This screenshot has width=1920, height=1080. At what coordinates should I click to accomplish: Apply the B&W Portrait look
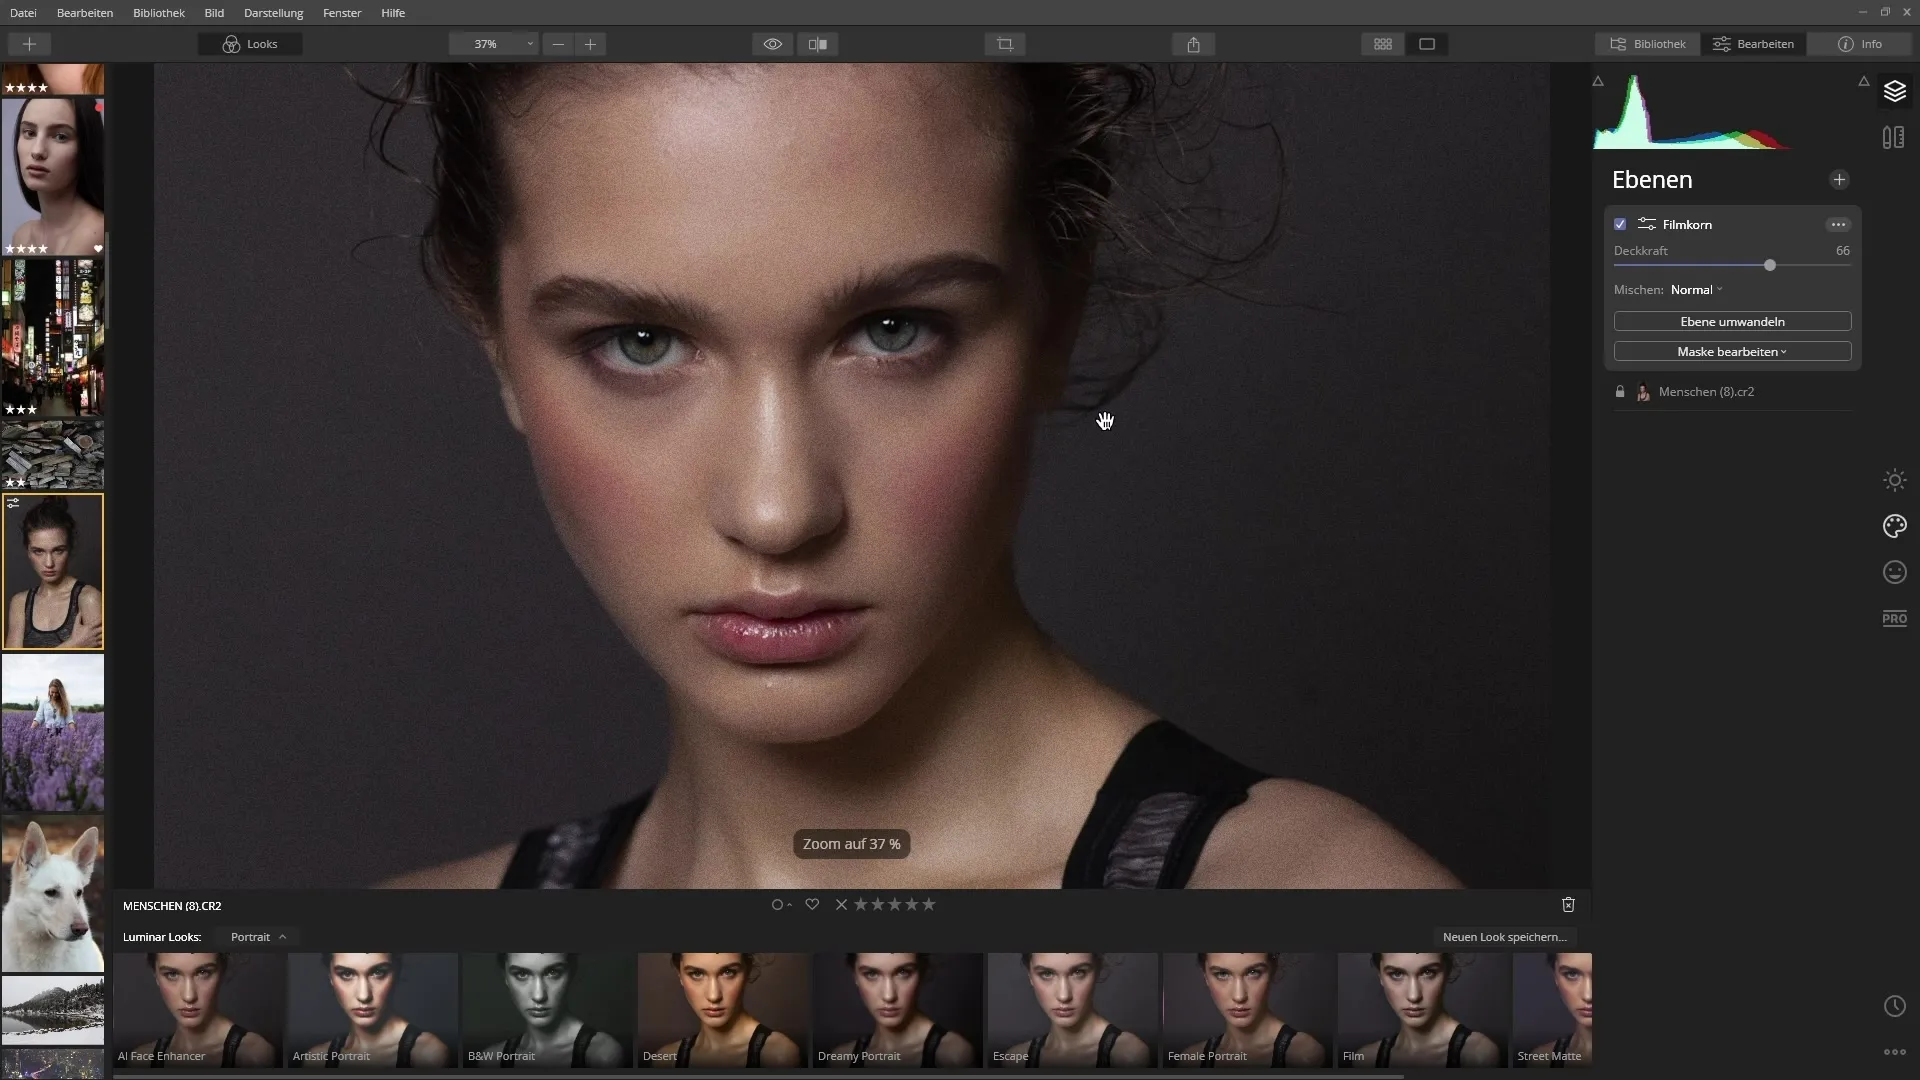click(x=548, y=1010)
